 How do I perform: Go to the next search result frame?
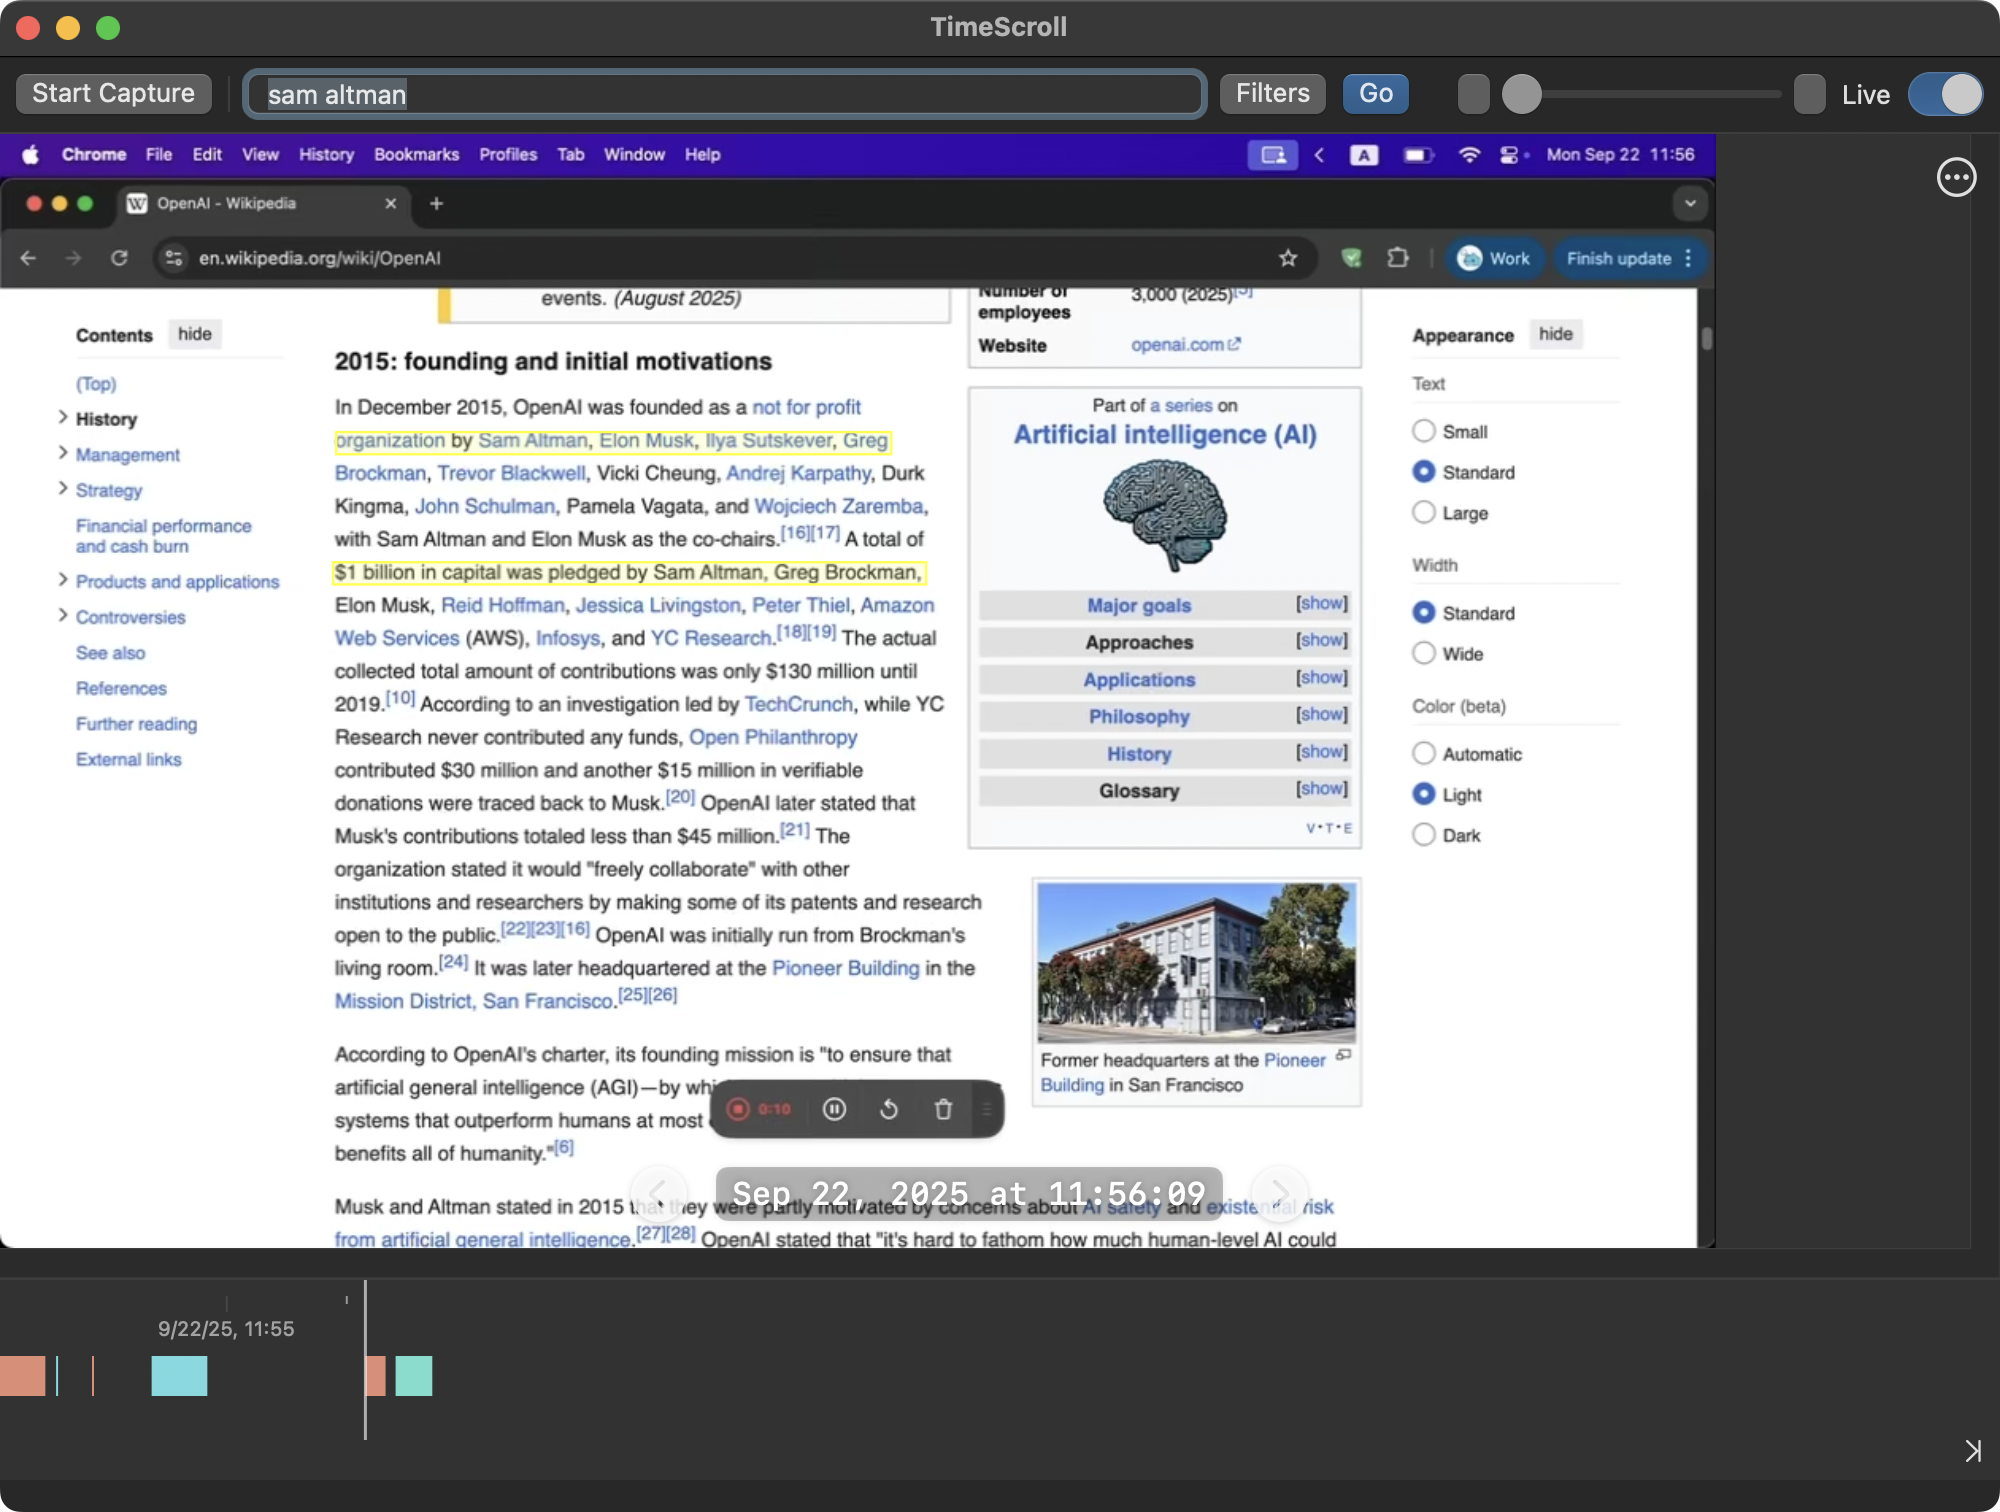[1280, 1193]
